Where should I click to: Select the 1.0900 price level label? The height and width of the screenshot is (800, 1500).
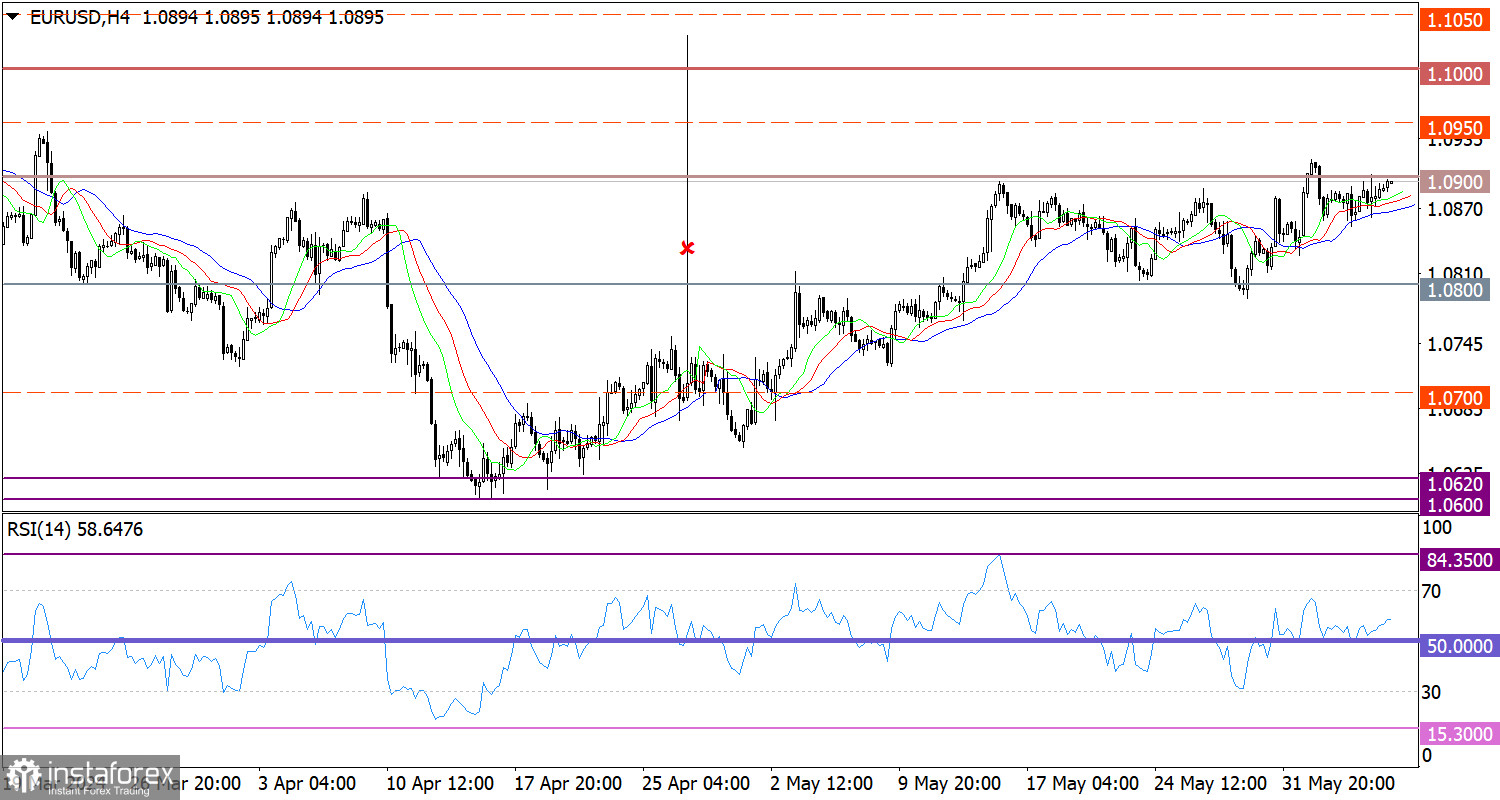click(1456, 182)
